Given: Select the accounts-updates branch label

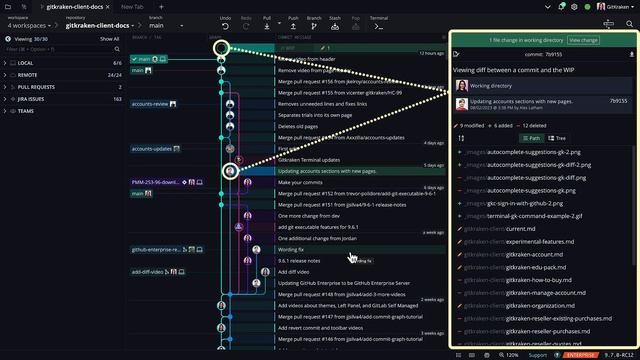Looking at the screenshot, I should point(155,149).
